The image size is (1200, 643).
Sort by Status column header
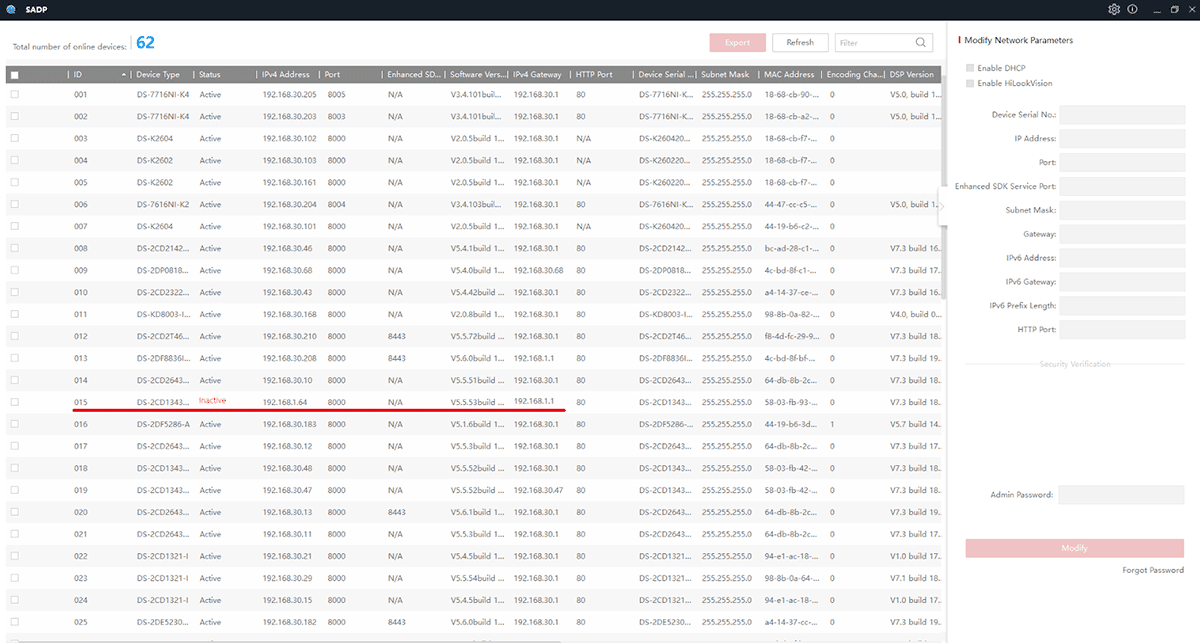(x=210, y=75)
